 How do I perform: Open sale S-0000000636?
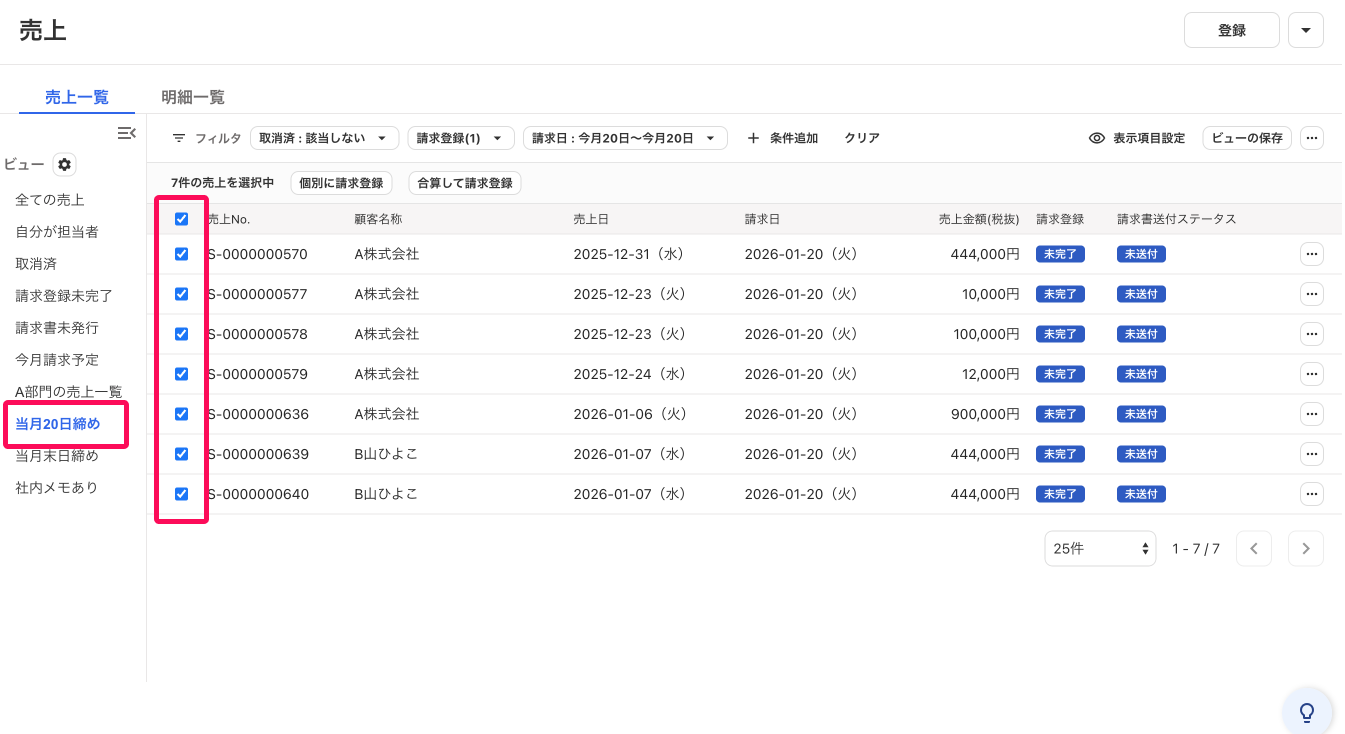pos(258,414)
